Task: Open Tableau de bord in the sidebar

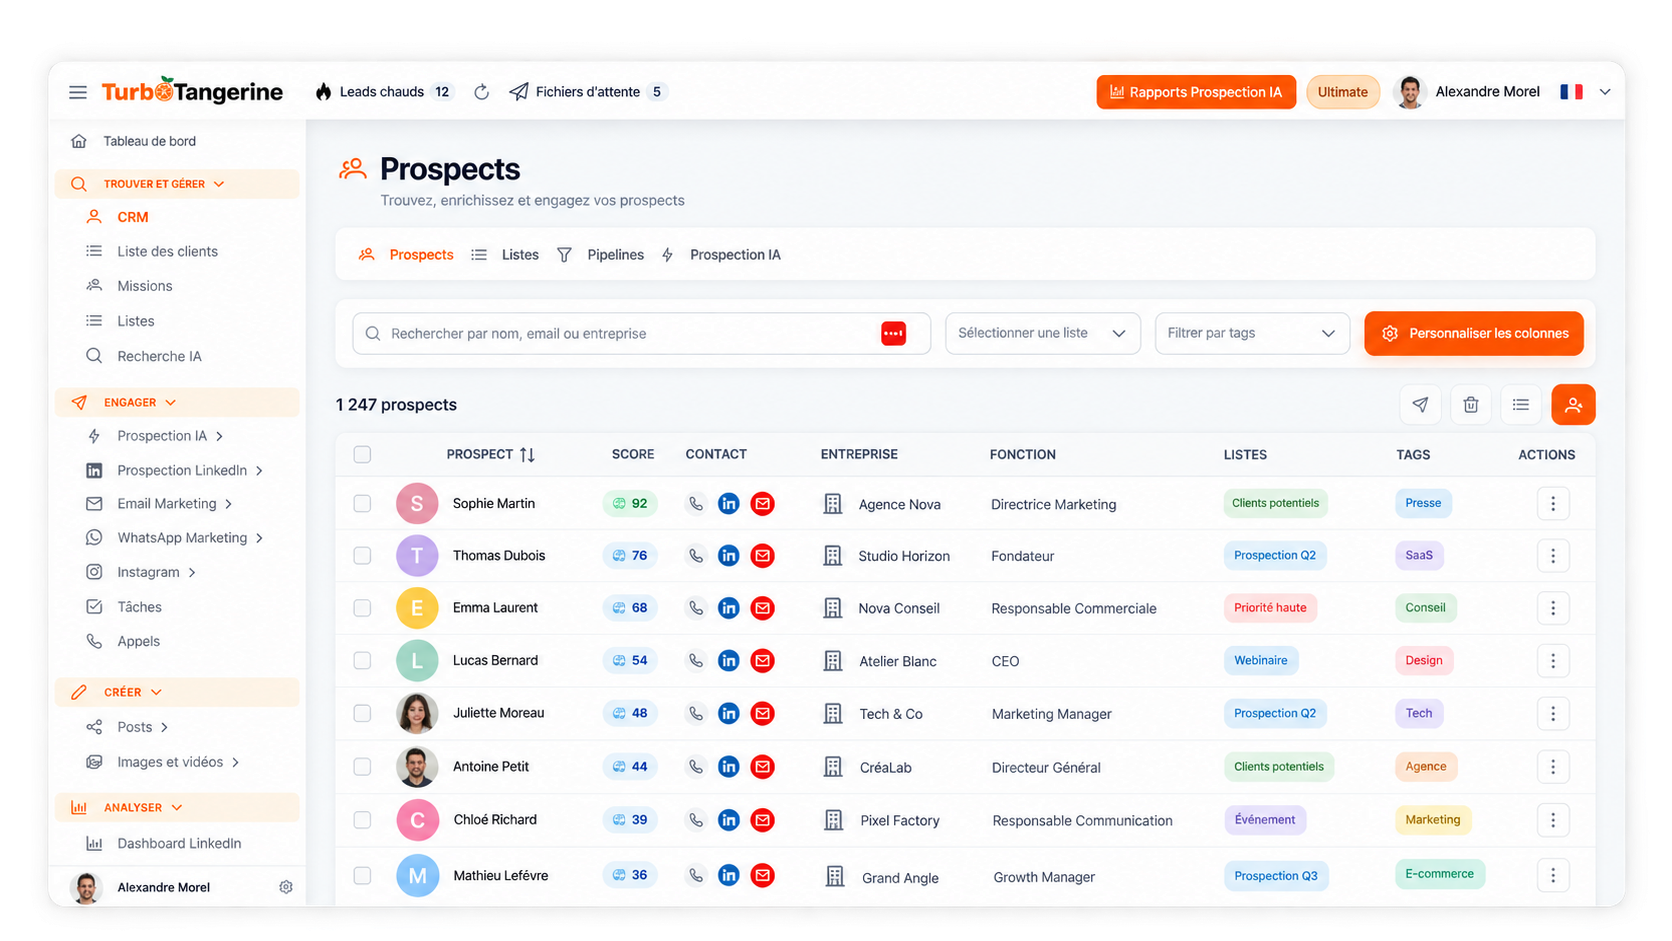Action: pyautogui.click(x=149, y=141)
